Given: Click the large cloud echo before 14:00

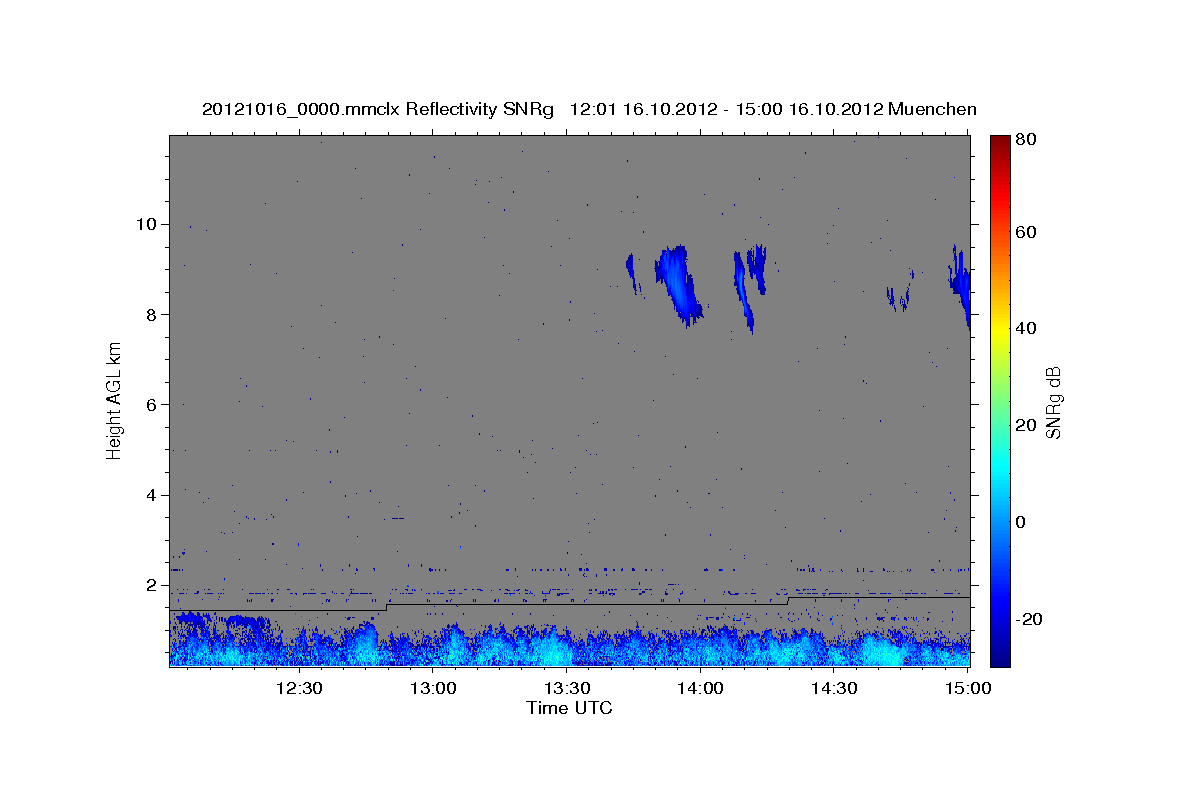Looking at the screenshot, I should (678, 285).
